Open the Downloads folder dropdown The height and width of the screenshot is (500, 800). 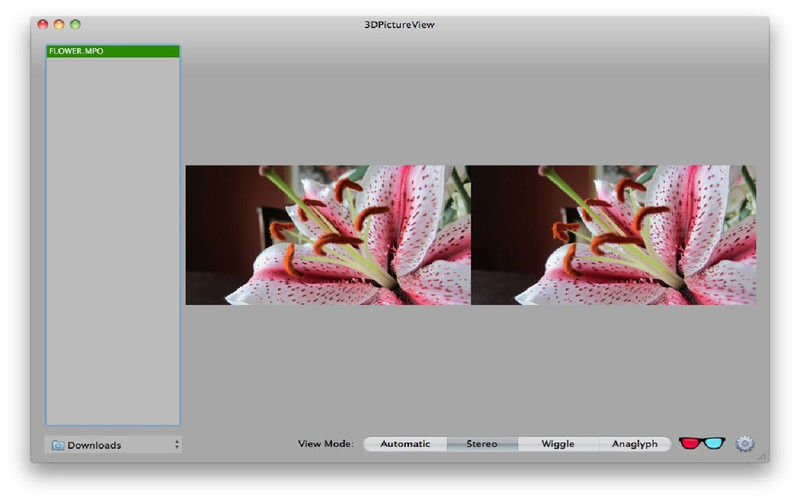113,445
